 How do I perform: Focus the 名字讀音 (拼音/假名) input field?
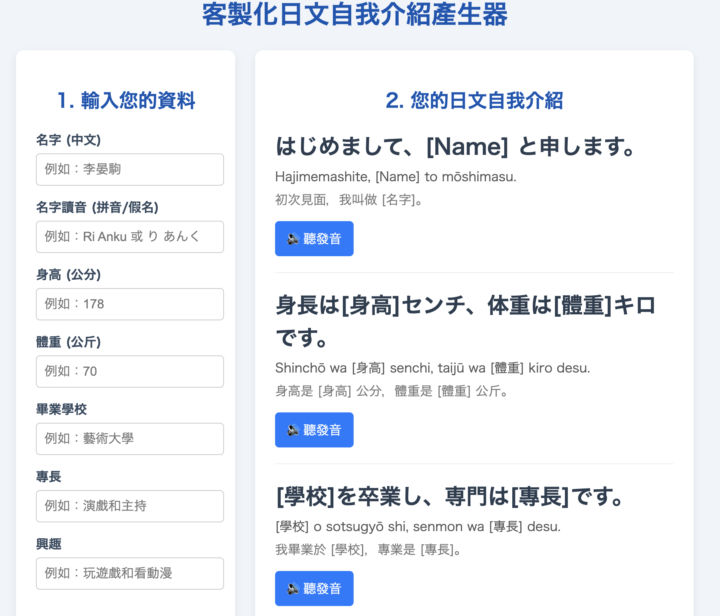pyautogui.click(x=130, y=237)
